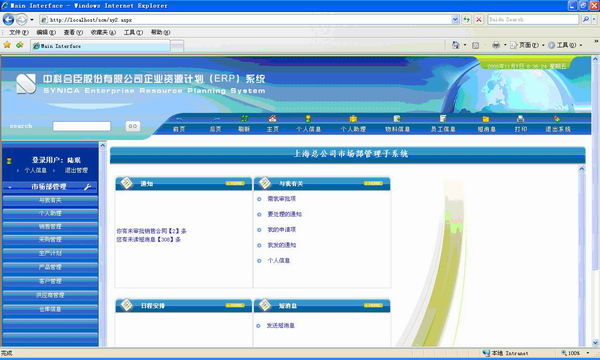Click the wrench icon beside 市场部管理
Viewport: 600px width, 360px height.
(88, 187)
